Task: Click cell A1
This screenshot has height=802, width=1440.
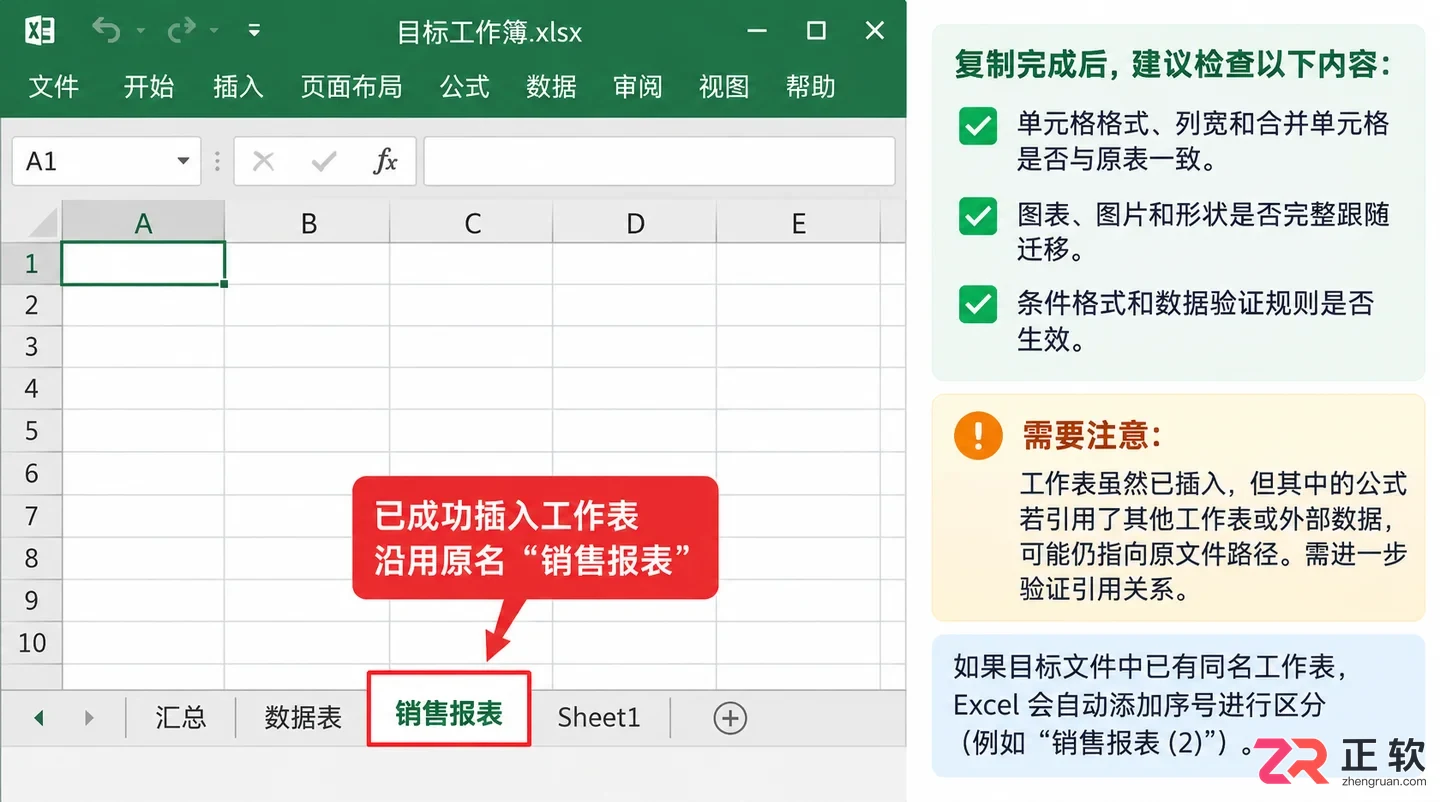Action: [143, 264]
